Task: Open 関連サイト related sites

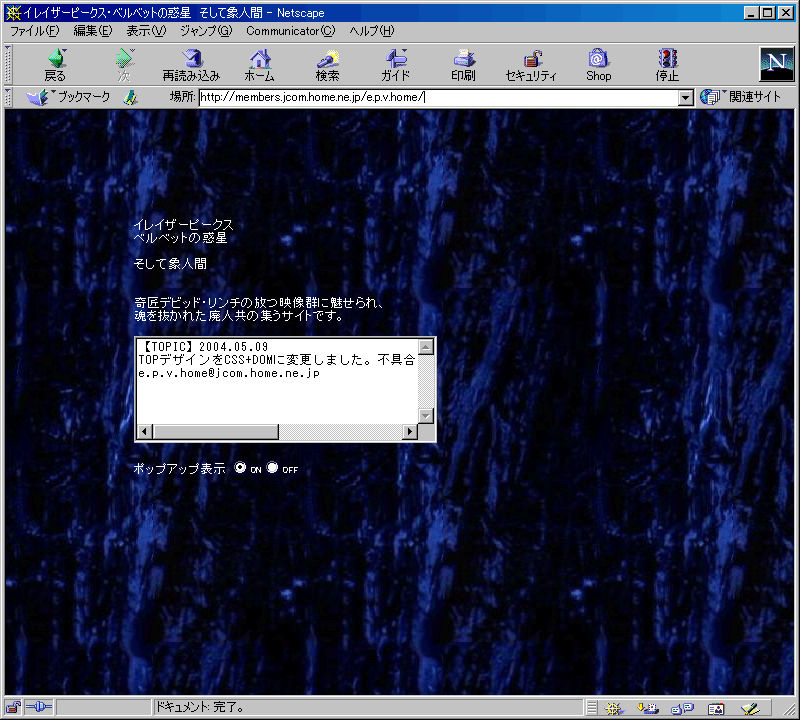Action: pyautogui.click(x=740, y=97)
